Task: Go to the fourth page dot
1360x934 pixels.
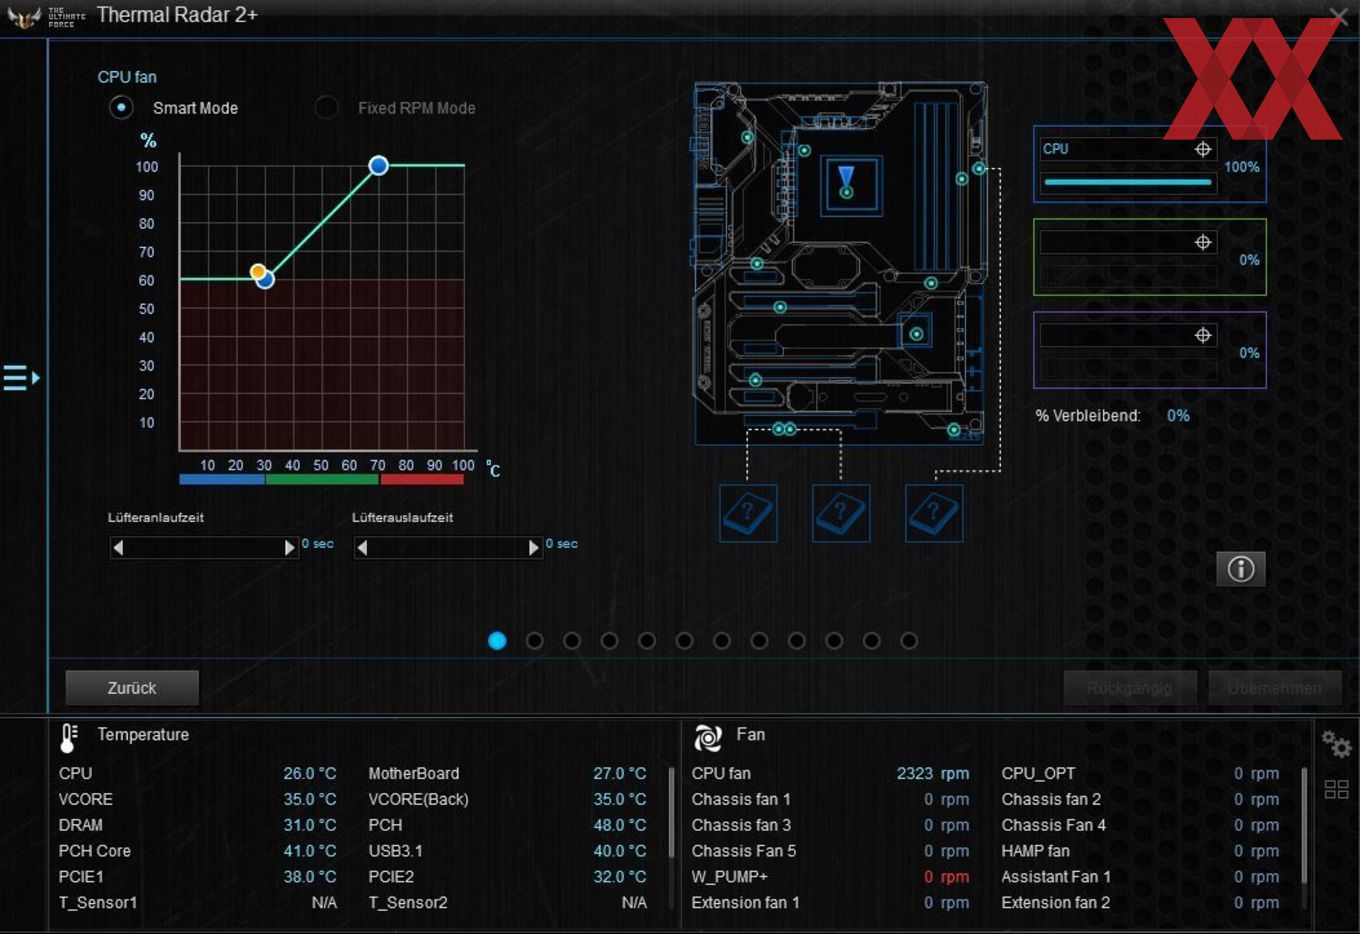Action: [609, 640]
